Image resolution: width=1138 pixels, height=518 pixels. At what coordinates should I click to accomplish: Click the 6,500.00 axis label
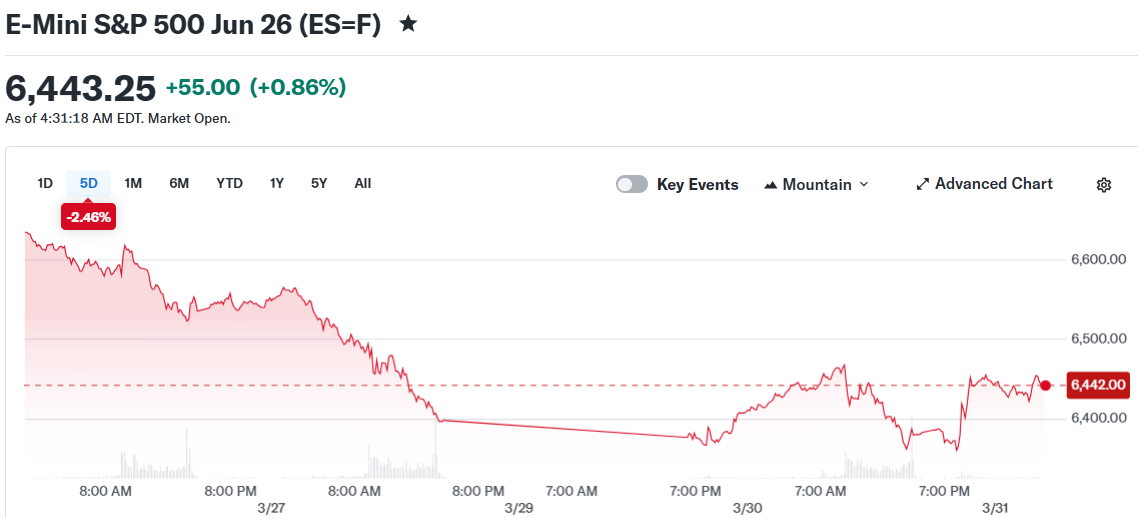coord(1099,339)
